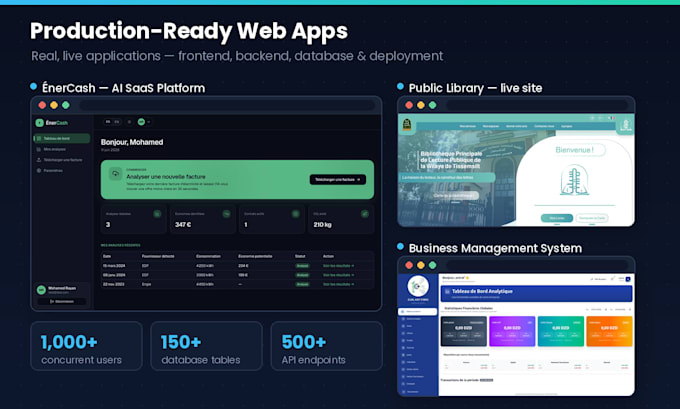
Task: Click the ÉnerCash logo in sidebar
Action: pos(51,123)
